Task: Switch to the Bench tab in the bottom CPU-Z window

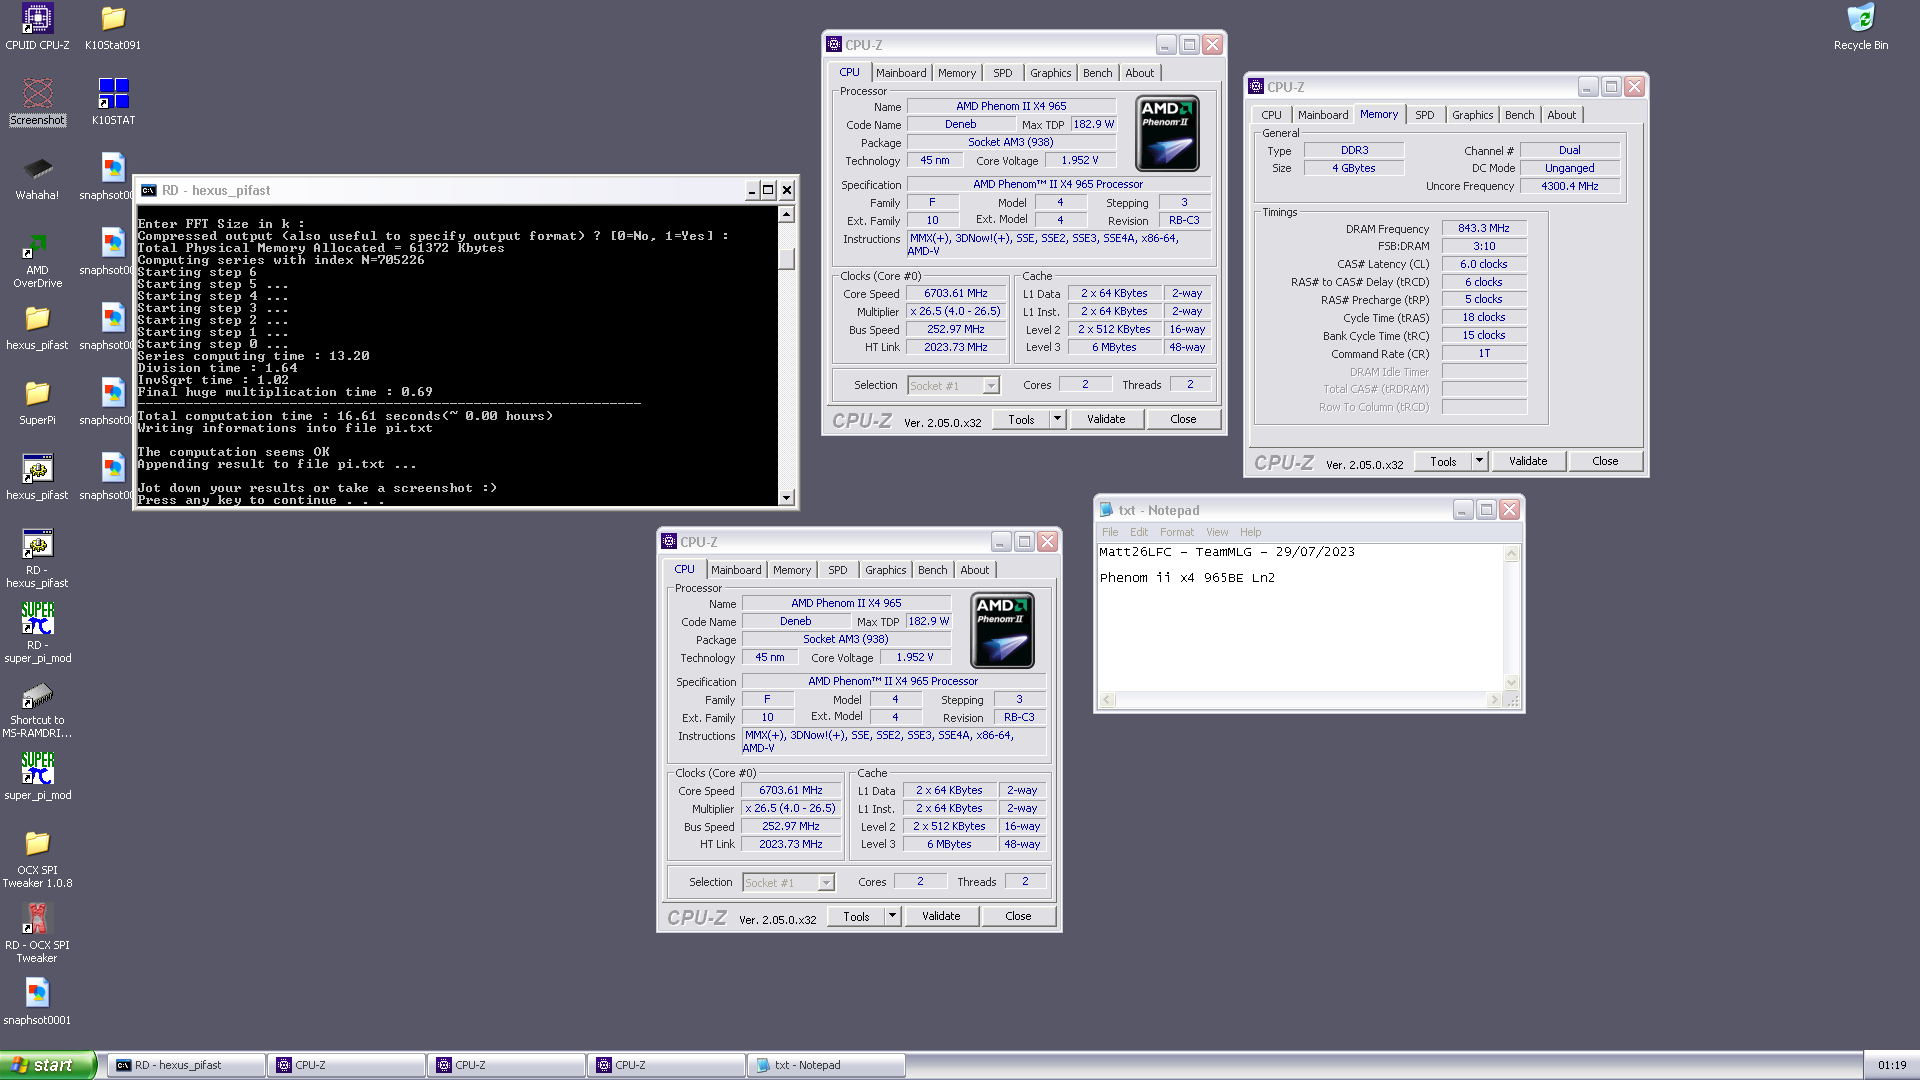Action: click(x=932, y=570)
